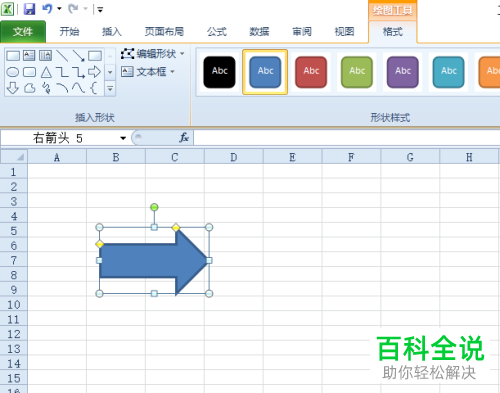Click the insert function fx icon

(x=184, y=137)
